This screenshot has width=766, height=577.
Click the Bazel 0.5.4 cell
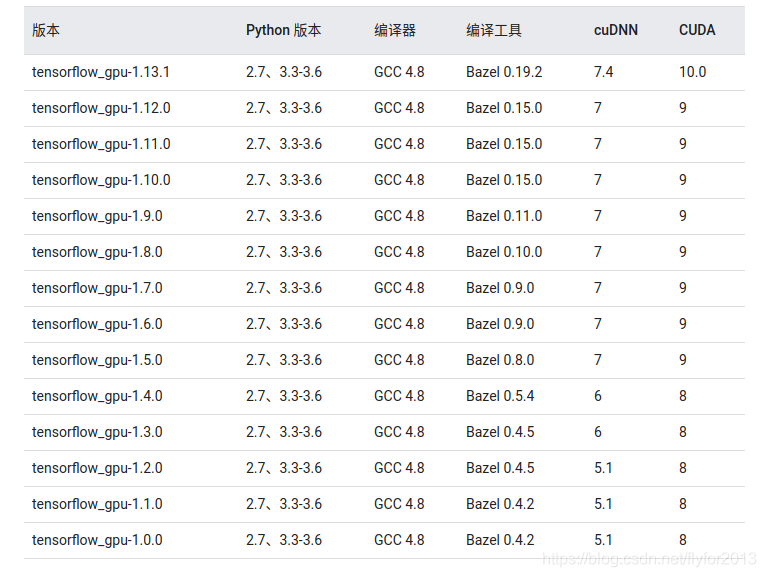[500, 396]
